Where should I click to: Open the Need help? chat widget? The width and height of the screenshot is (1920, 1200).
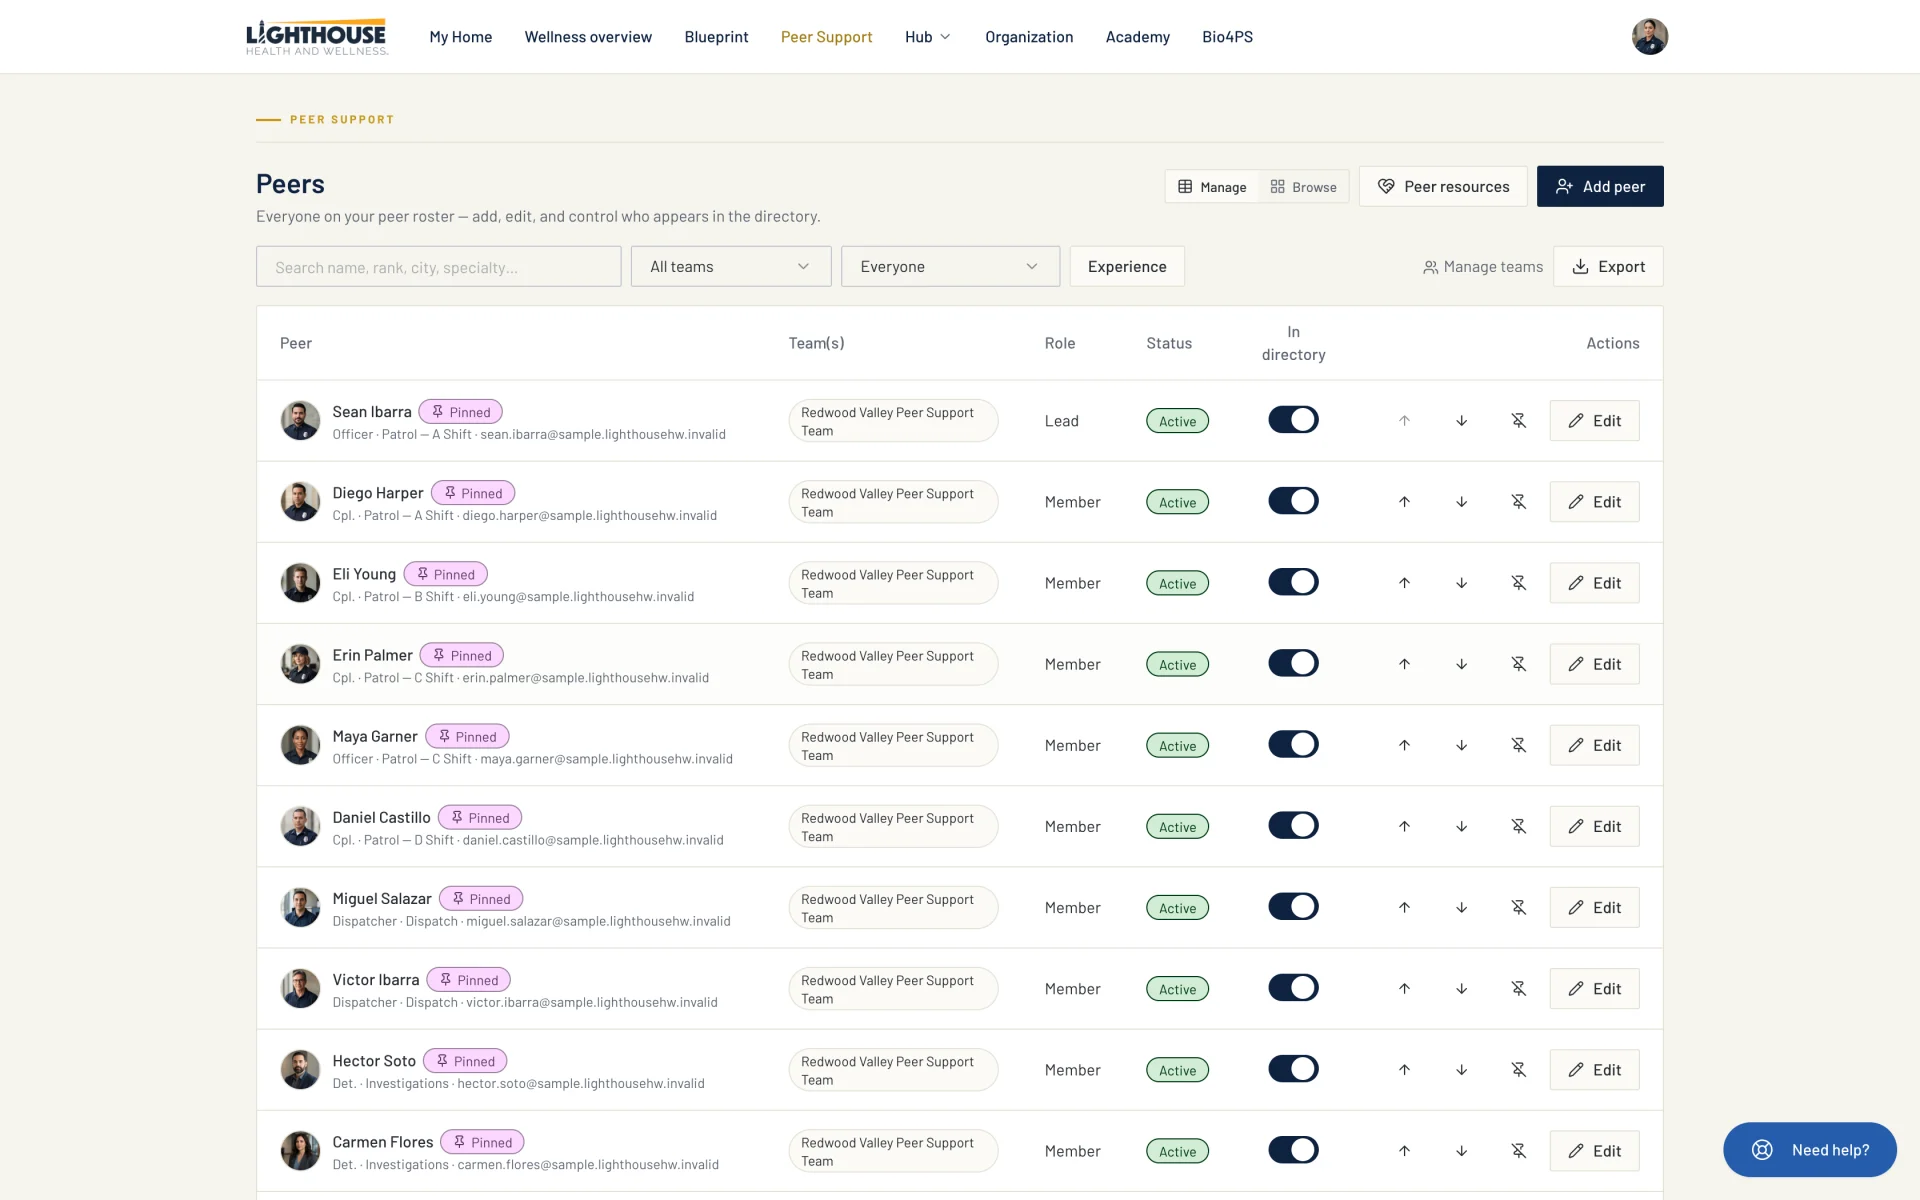[x=1809, y=1150]
